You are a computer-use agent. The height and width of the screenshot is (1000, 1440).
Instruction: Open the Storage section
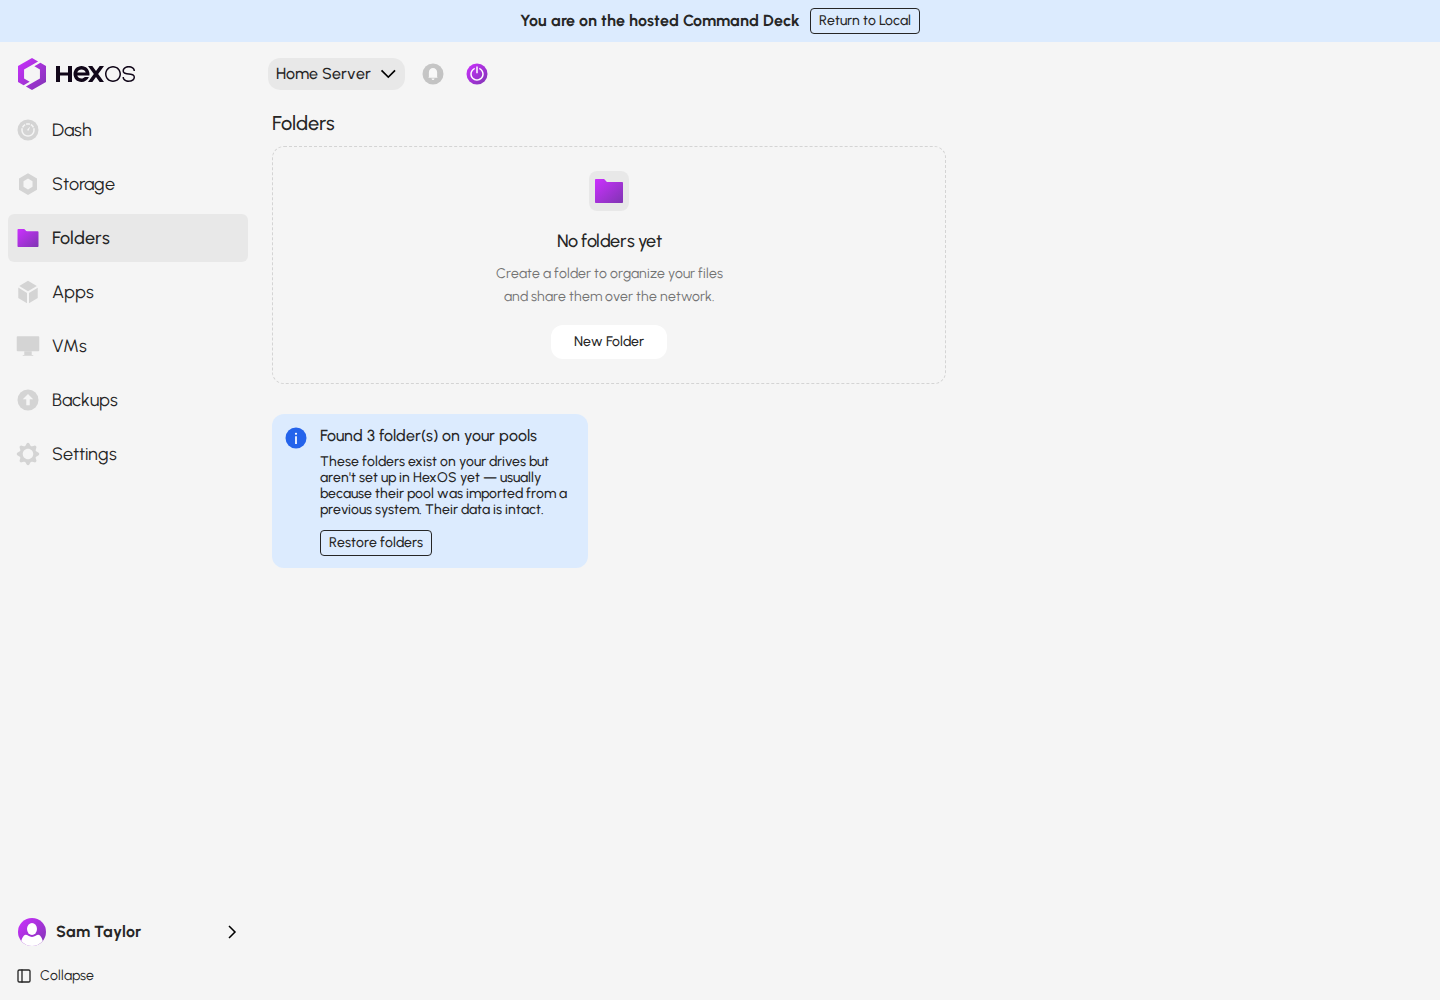click(x=128, y=184)
